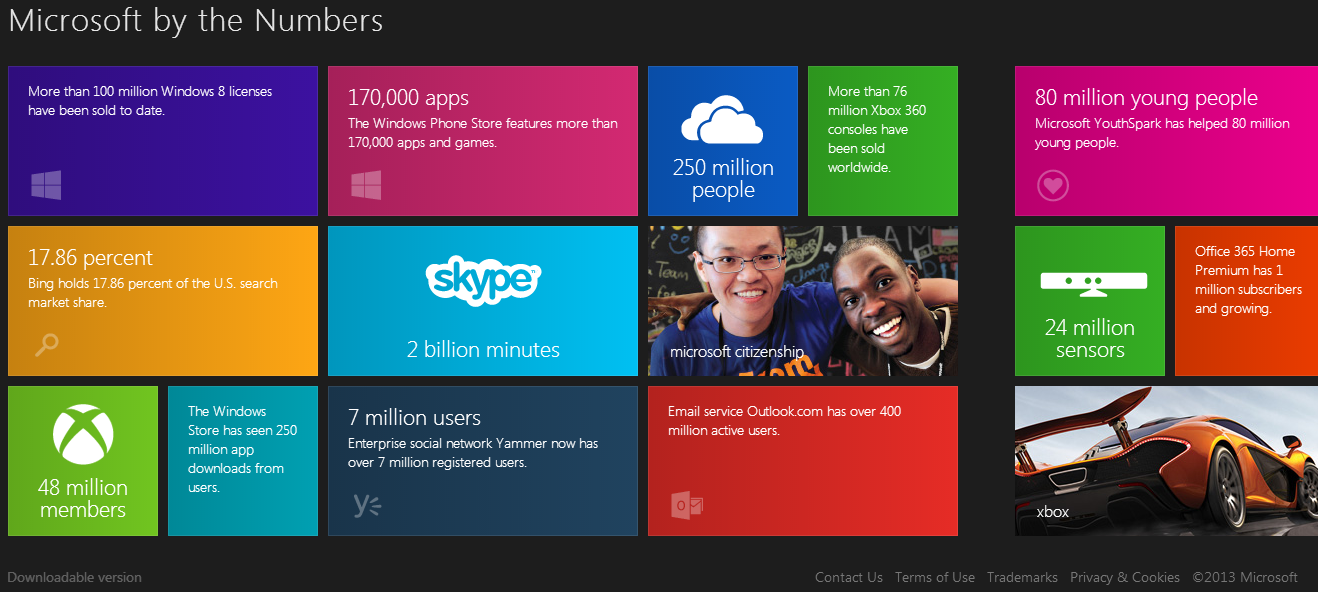Click the Skype logo
1318x592 pixels.
pos(483,279)
